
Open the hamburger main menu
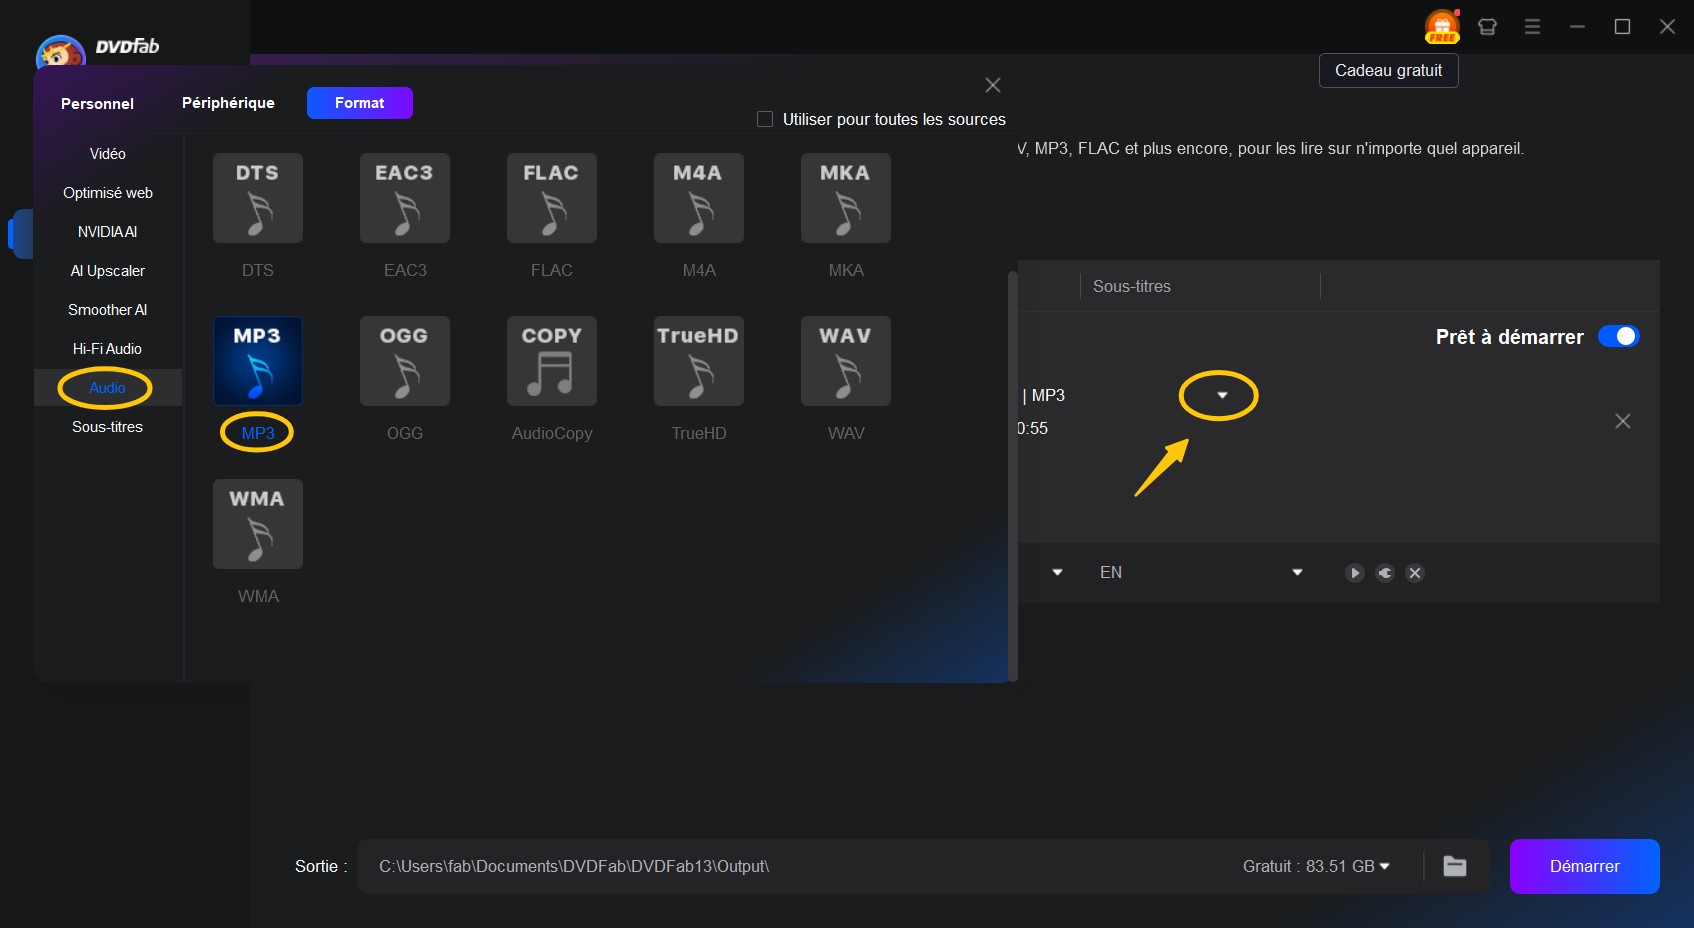pyautogui.click(x=1532, y=27)
